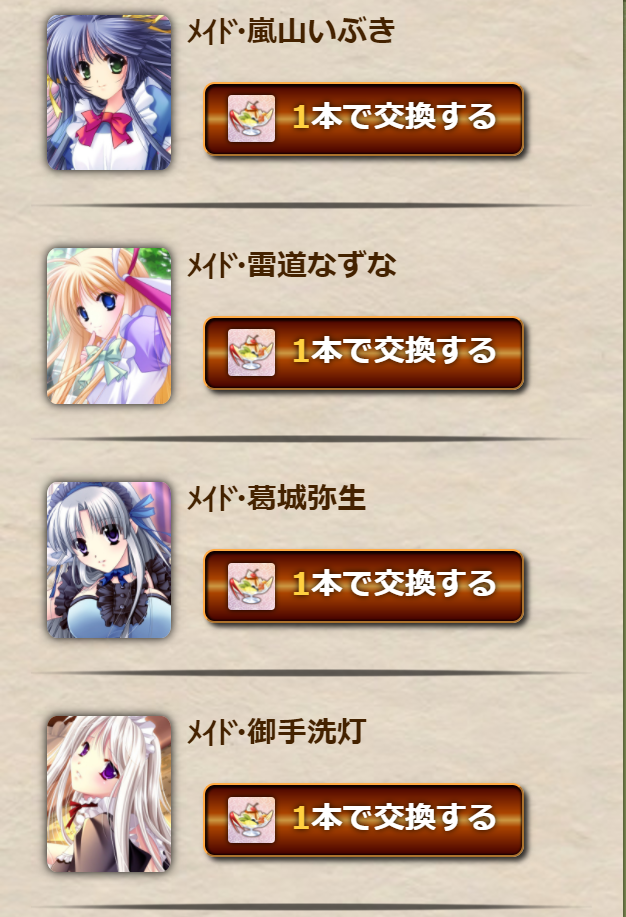626x917 pixels.
Task: Open the 嵐山いぶき character portrait
Action: click(x=109, y=92)
